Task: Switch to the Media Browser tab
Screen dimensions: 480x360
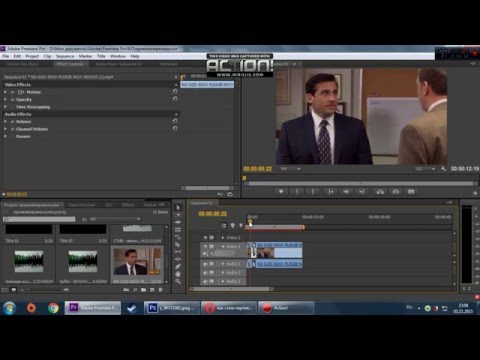Action: pyautogui.click(x=82, y=205)
